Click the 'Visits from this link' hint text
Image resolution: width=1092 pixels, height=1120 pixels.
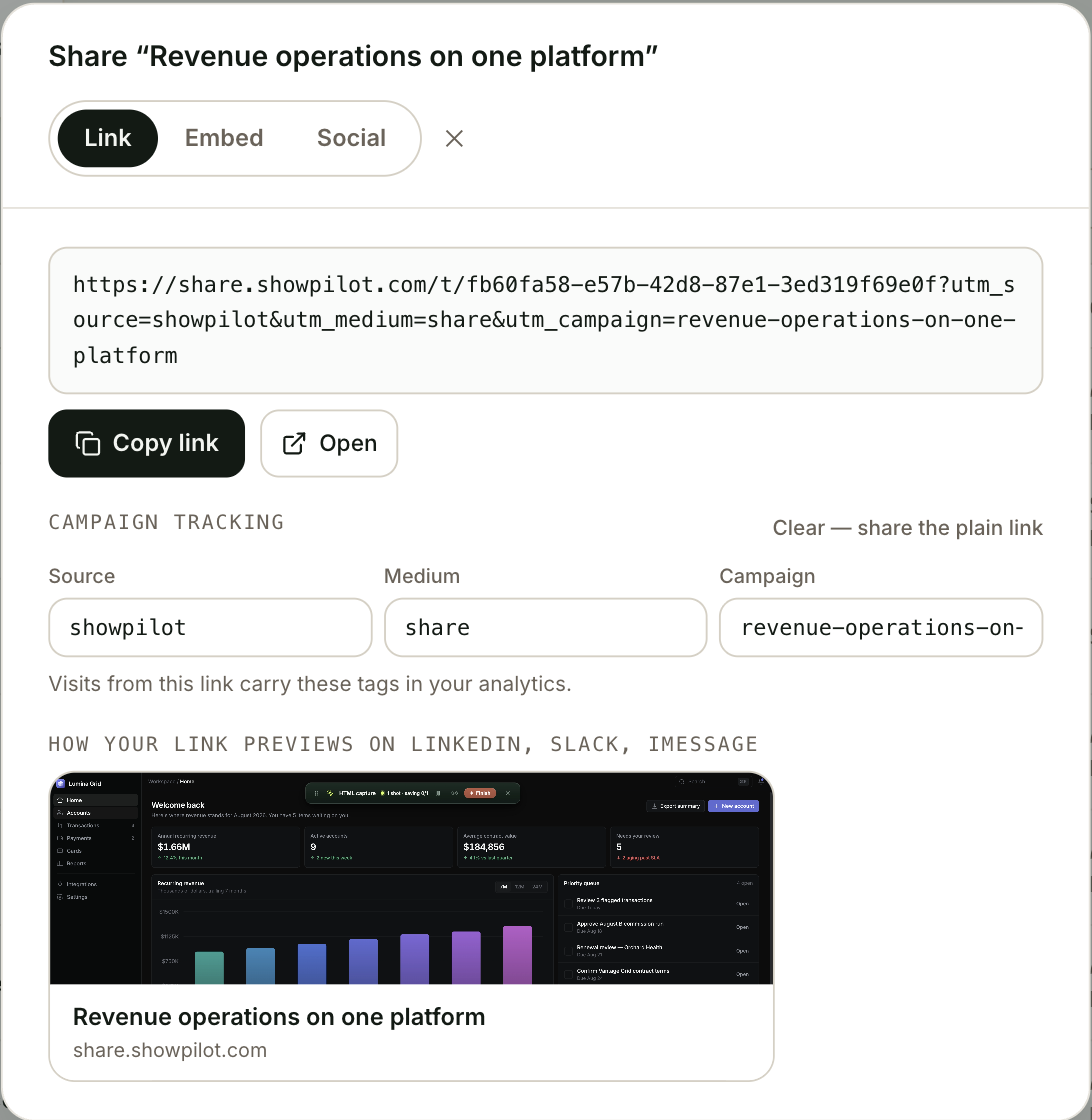(x=310, y=684)
